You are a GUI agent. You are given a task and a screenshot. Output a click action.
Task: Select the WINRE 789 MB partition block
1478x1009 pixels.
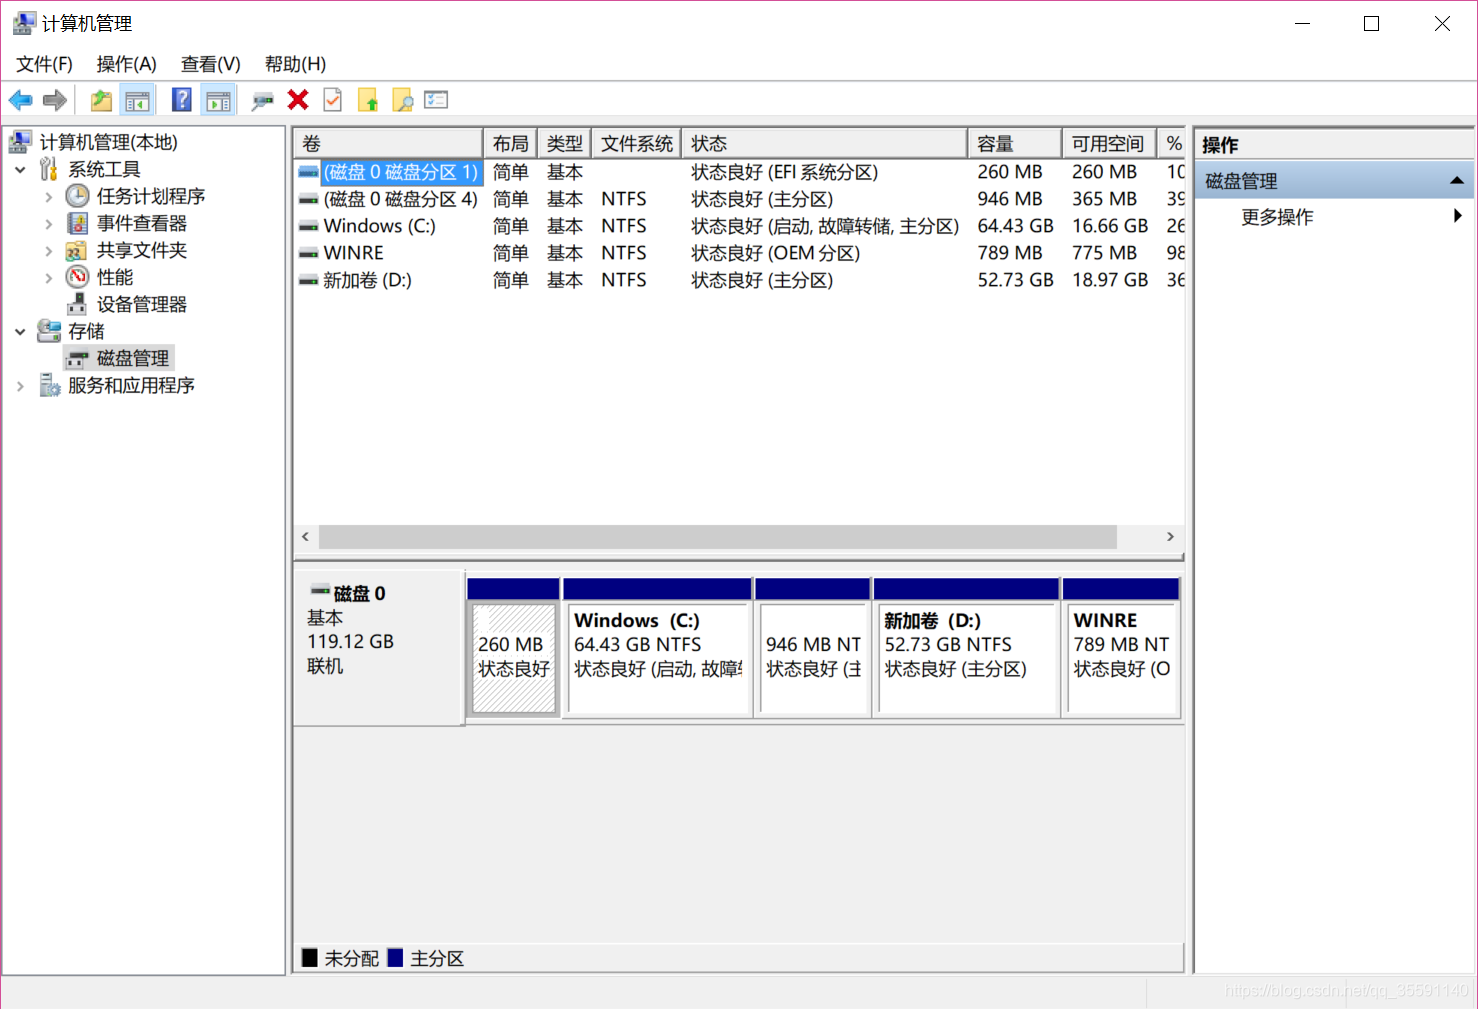(1121, 648)
